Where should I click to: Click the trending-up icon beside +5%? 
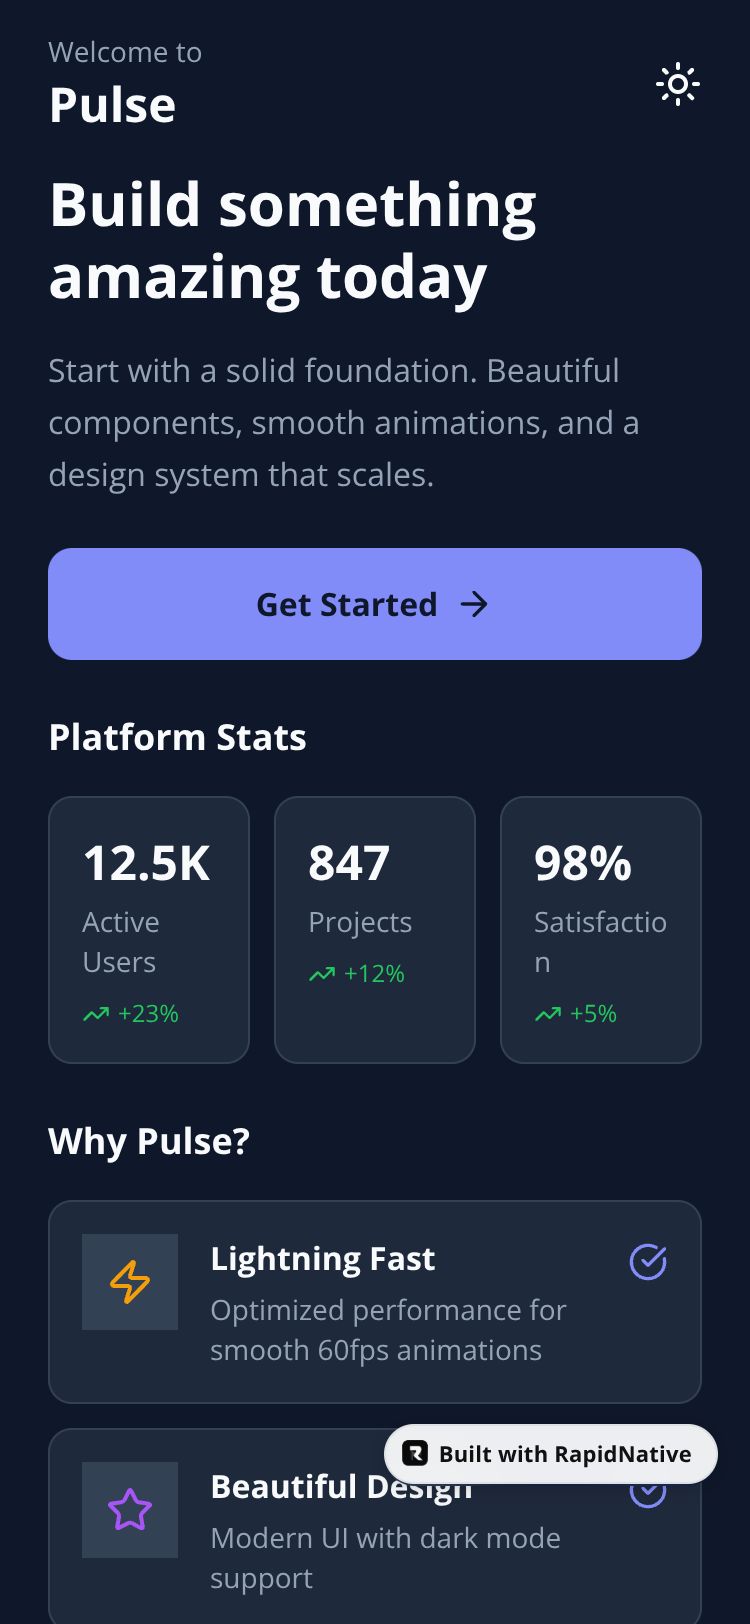point(548,1014)
